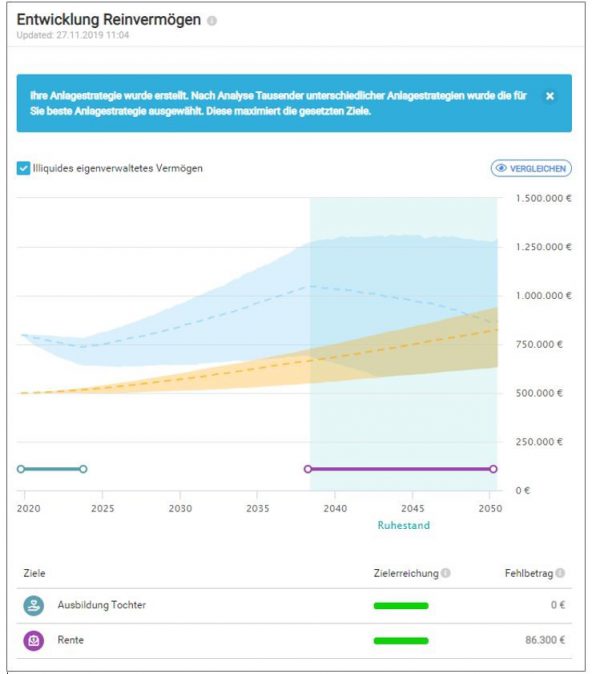Screen dimensions: 600x674
Task: Click the green progress bar for Ausbildung Tochter
Action: pyautogui.click(x=400, y=605)
